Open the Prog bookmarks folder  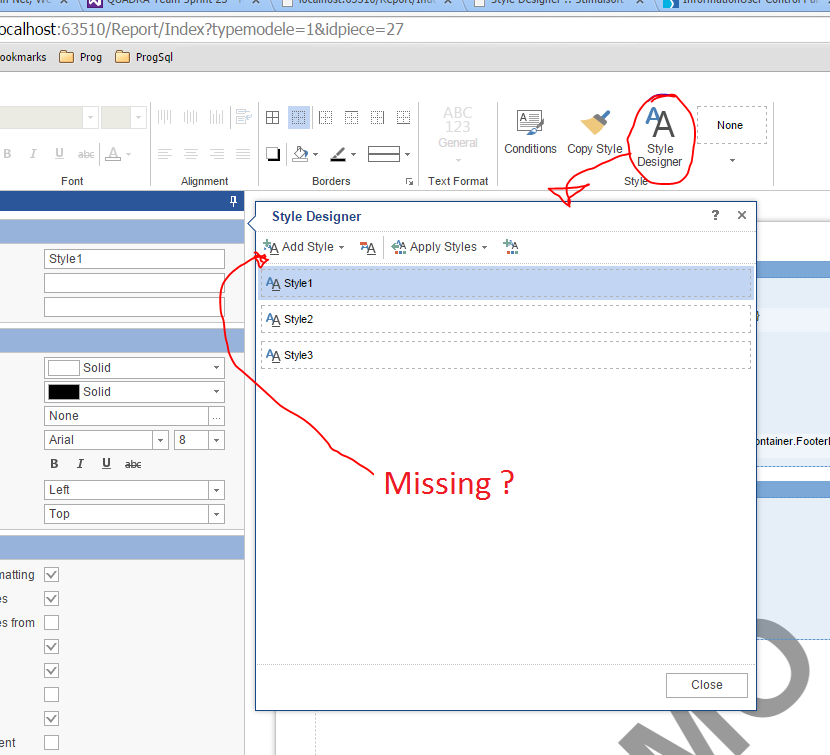click(80, 57)
